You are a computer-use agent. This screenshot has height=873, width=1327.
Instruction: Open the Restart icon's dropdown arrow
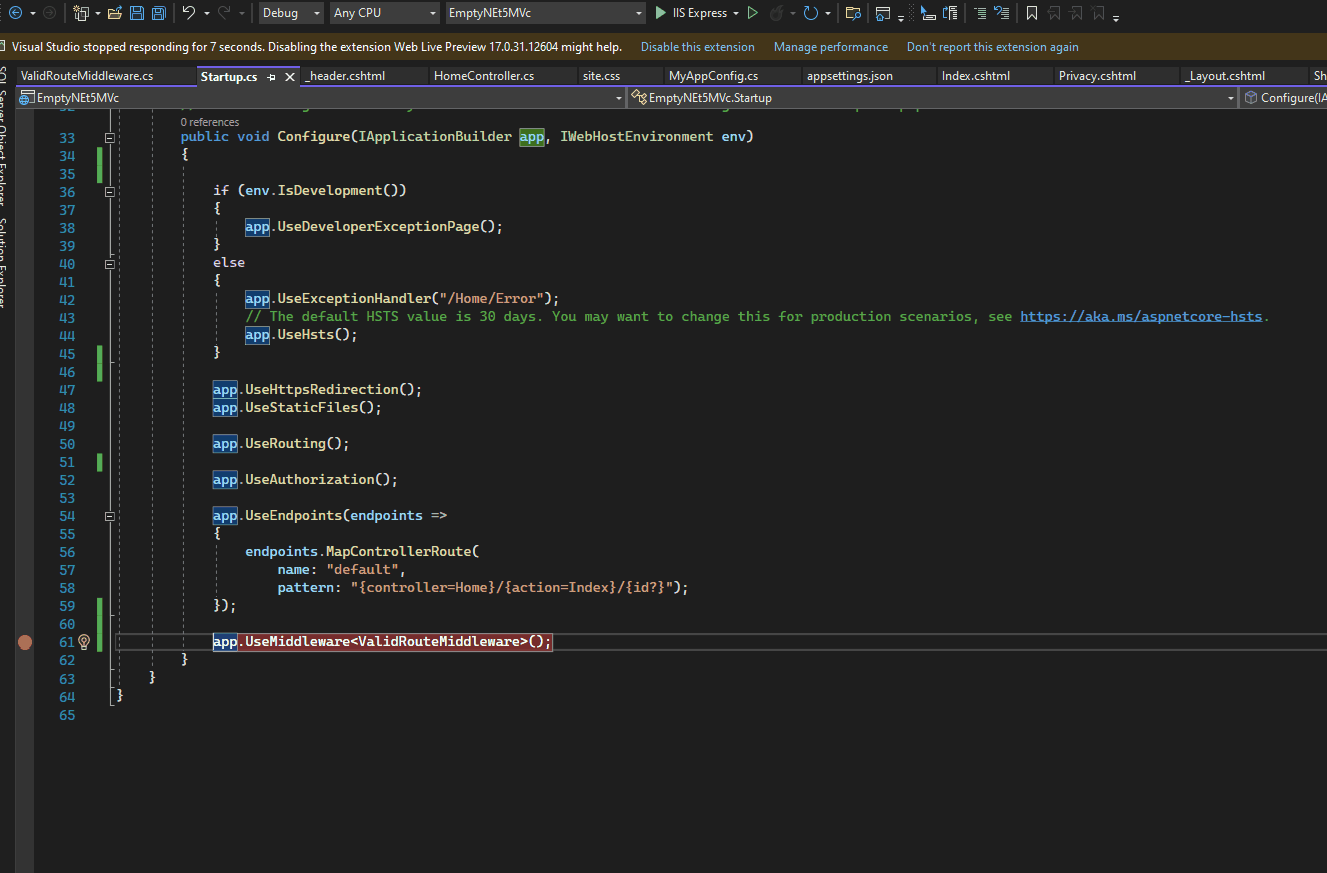click(828, 13)
